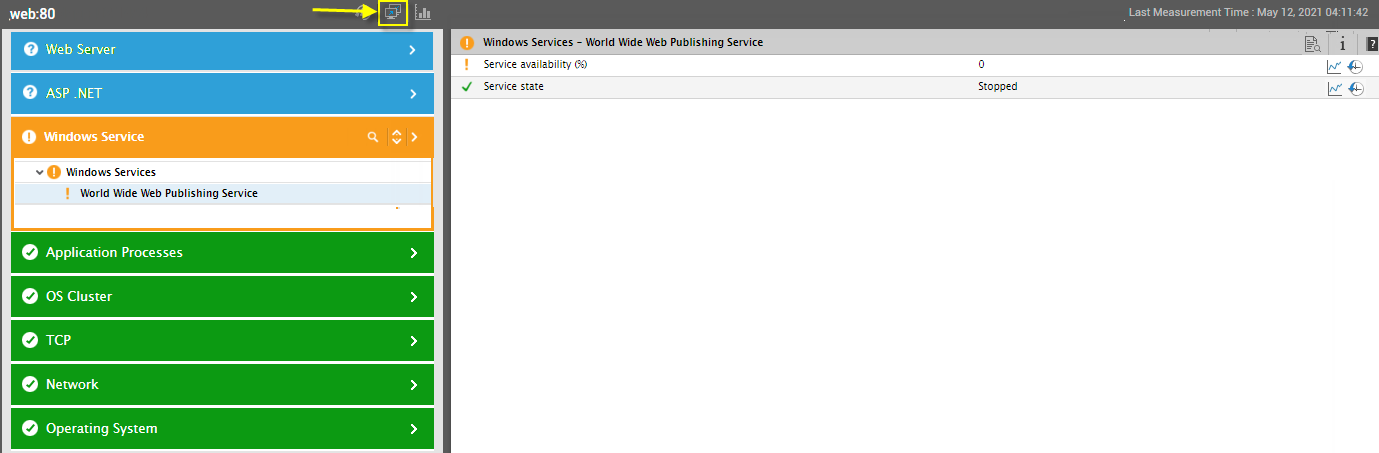Select the Windows Service layer title
The height and width of the screenshot is (453, 1379).
tap(94, 137)
